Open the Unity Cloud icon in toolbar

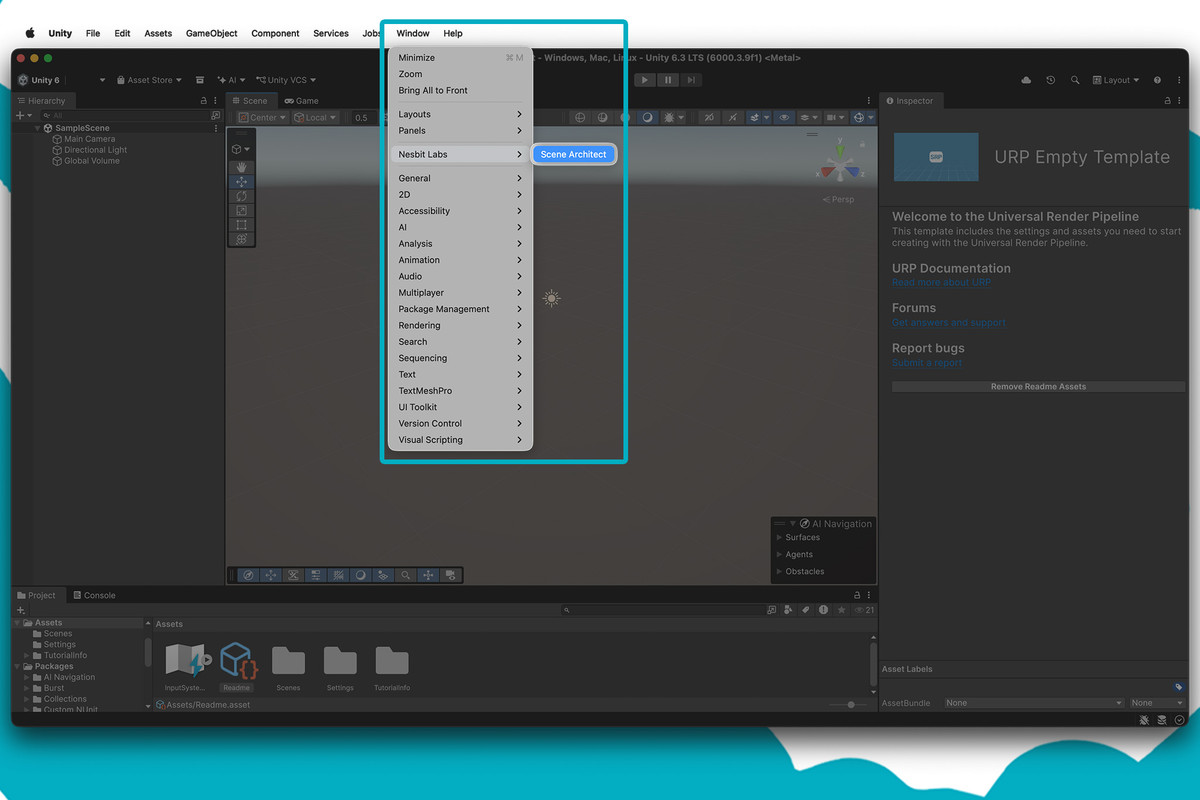tap(1026, 80)
